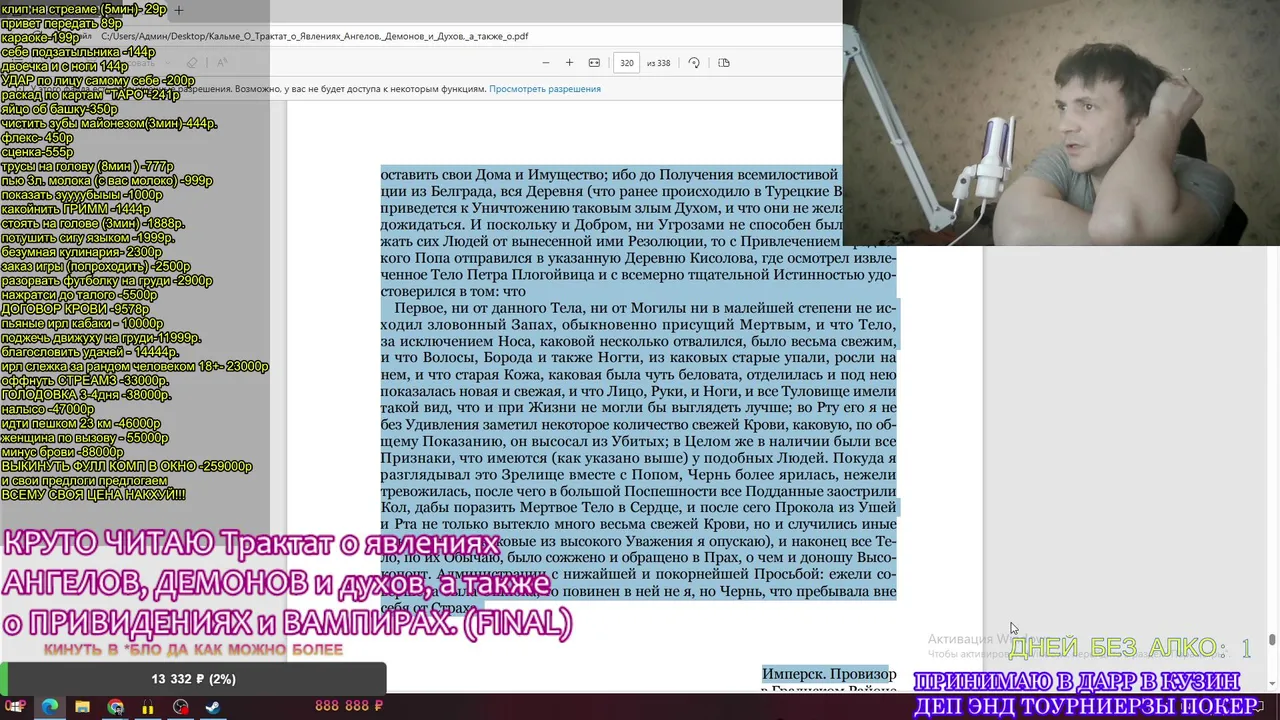Screen dimensions: 1280x720
Task: Click the line starting 'Признаки, что имеются'
Action: click(x=638, y=458)
